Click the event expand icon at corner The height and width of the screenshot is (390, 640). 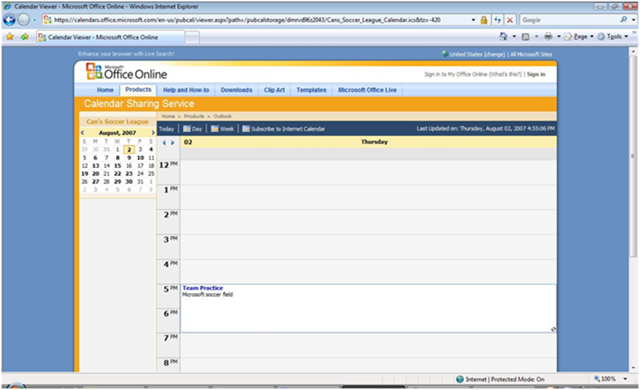[x=553, y=329]
